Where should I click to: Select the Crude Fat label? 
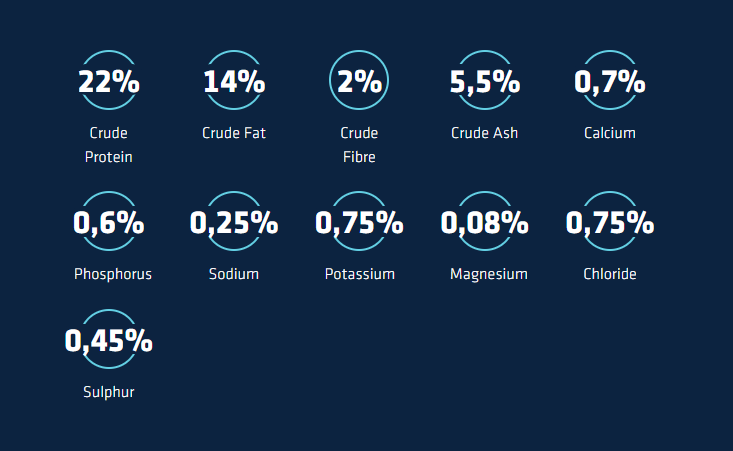pos(234,133)
